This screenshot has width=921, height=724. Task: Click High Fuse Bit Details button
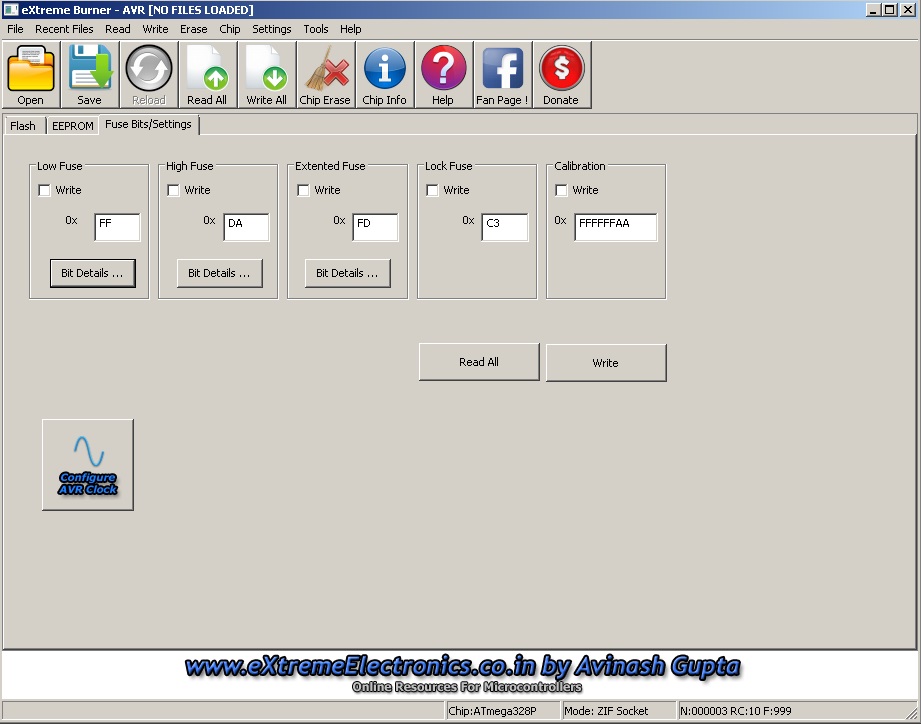pyautogui.click(x=220, y=273)
